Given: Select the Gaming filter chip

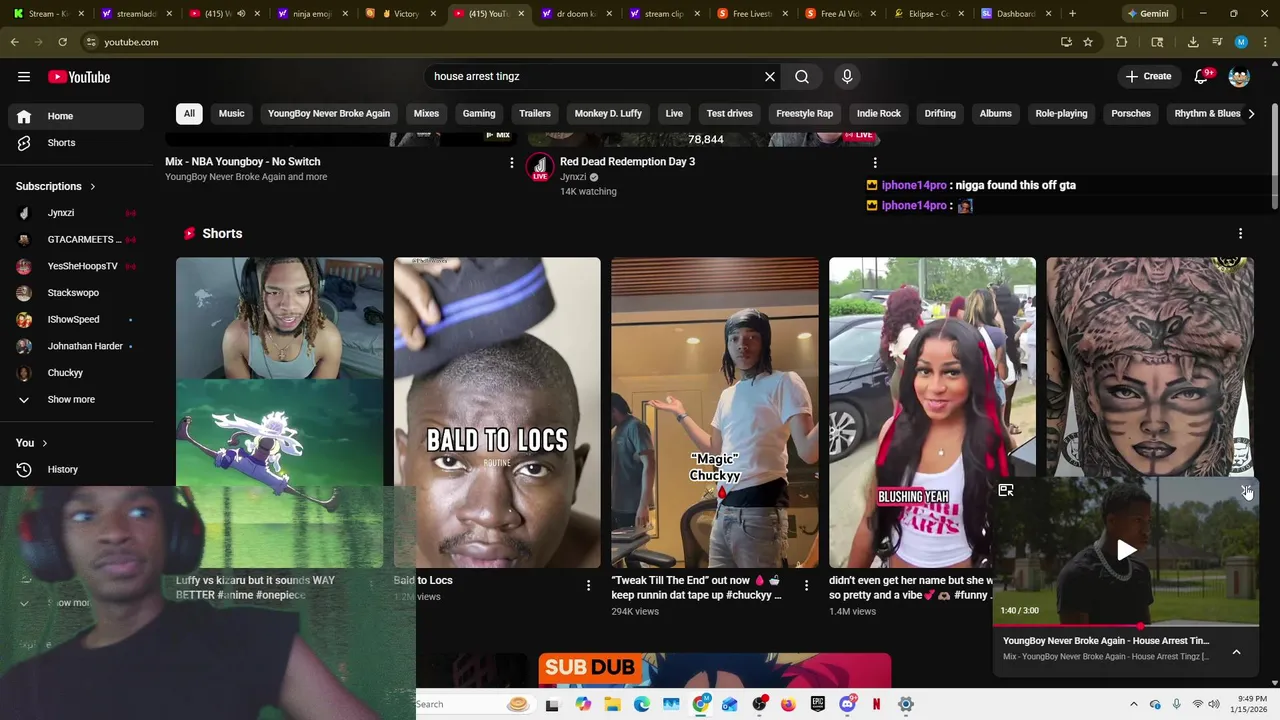Looking at the screenshot, I should point(479,114).
